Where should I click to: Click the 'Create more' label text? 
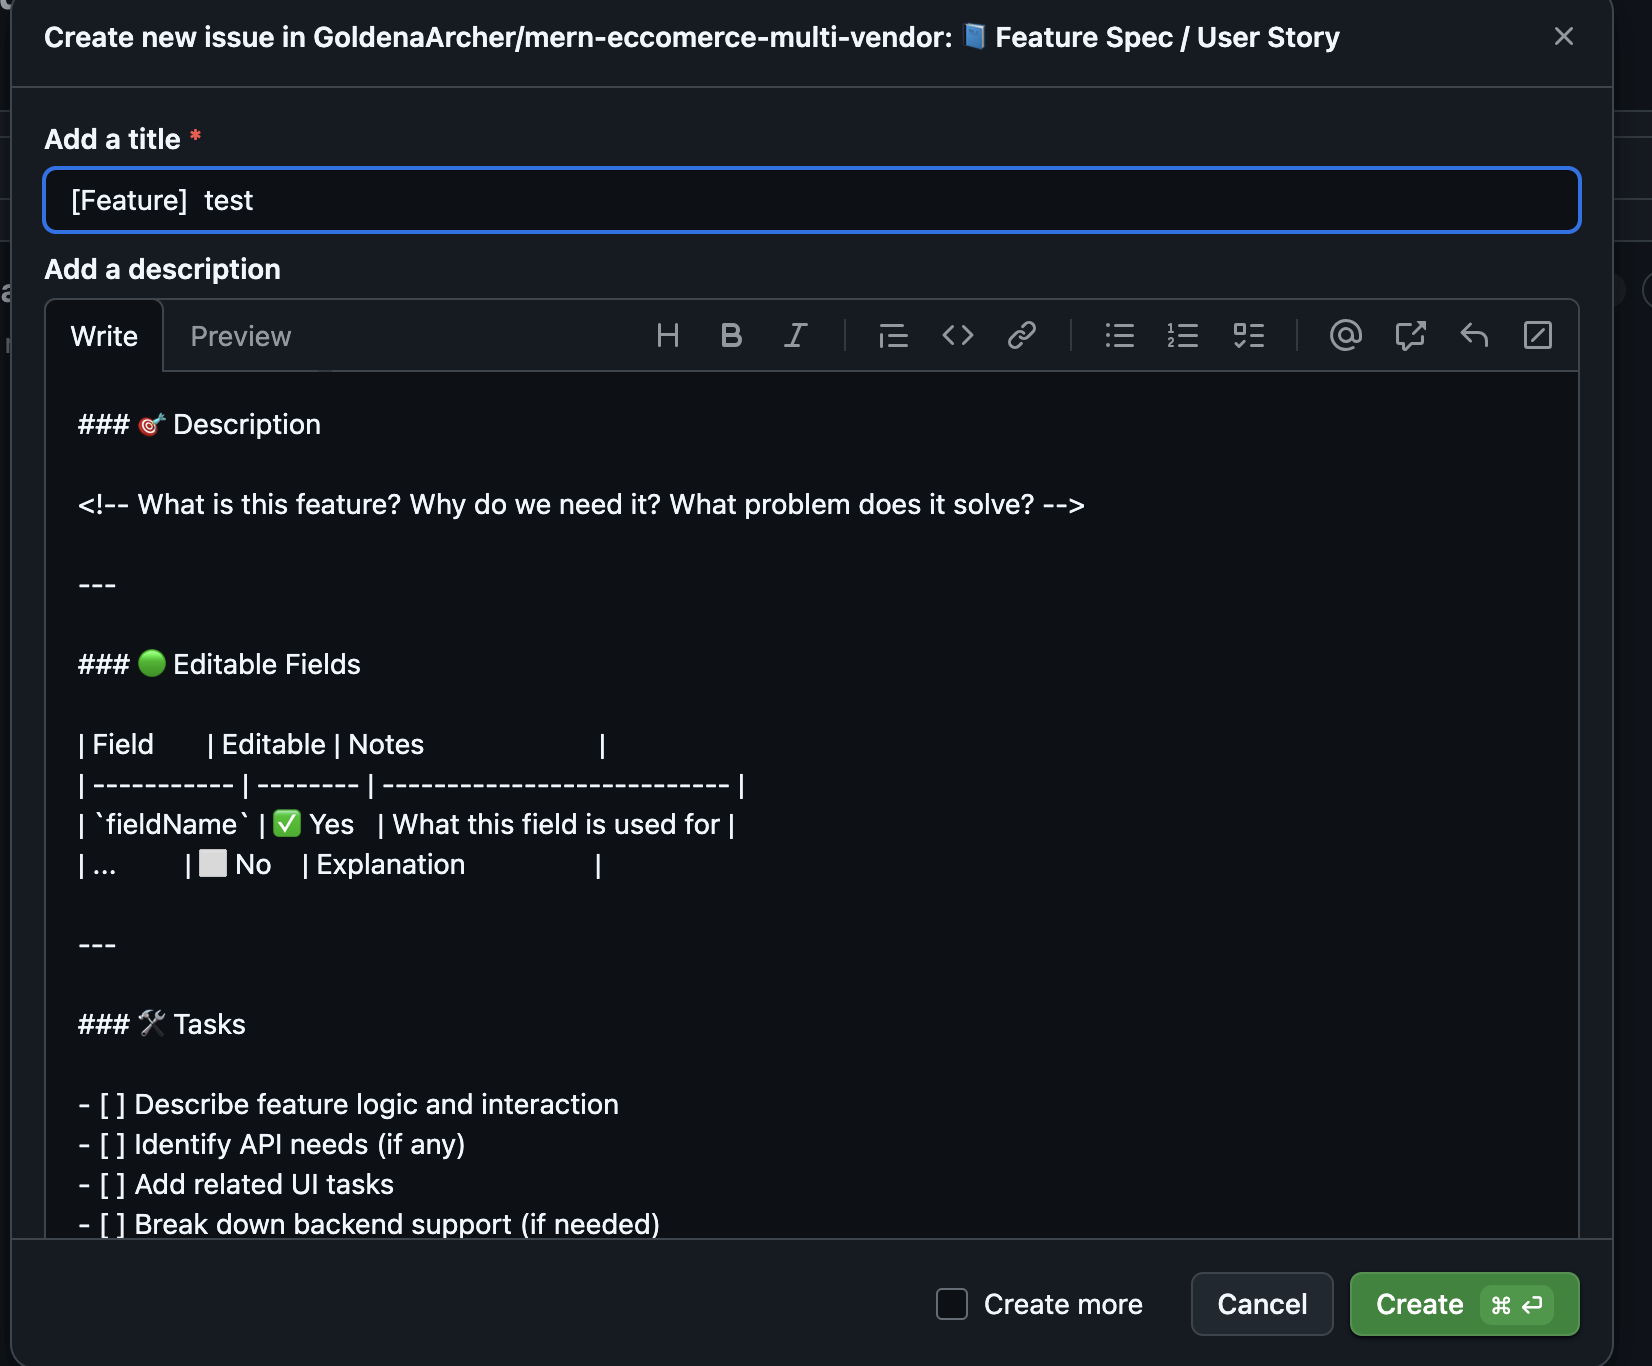point(1063,1304)
